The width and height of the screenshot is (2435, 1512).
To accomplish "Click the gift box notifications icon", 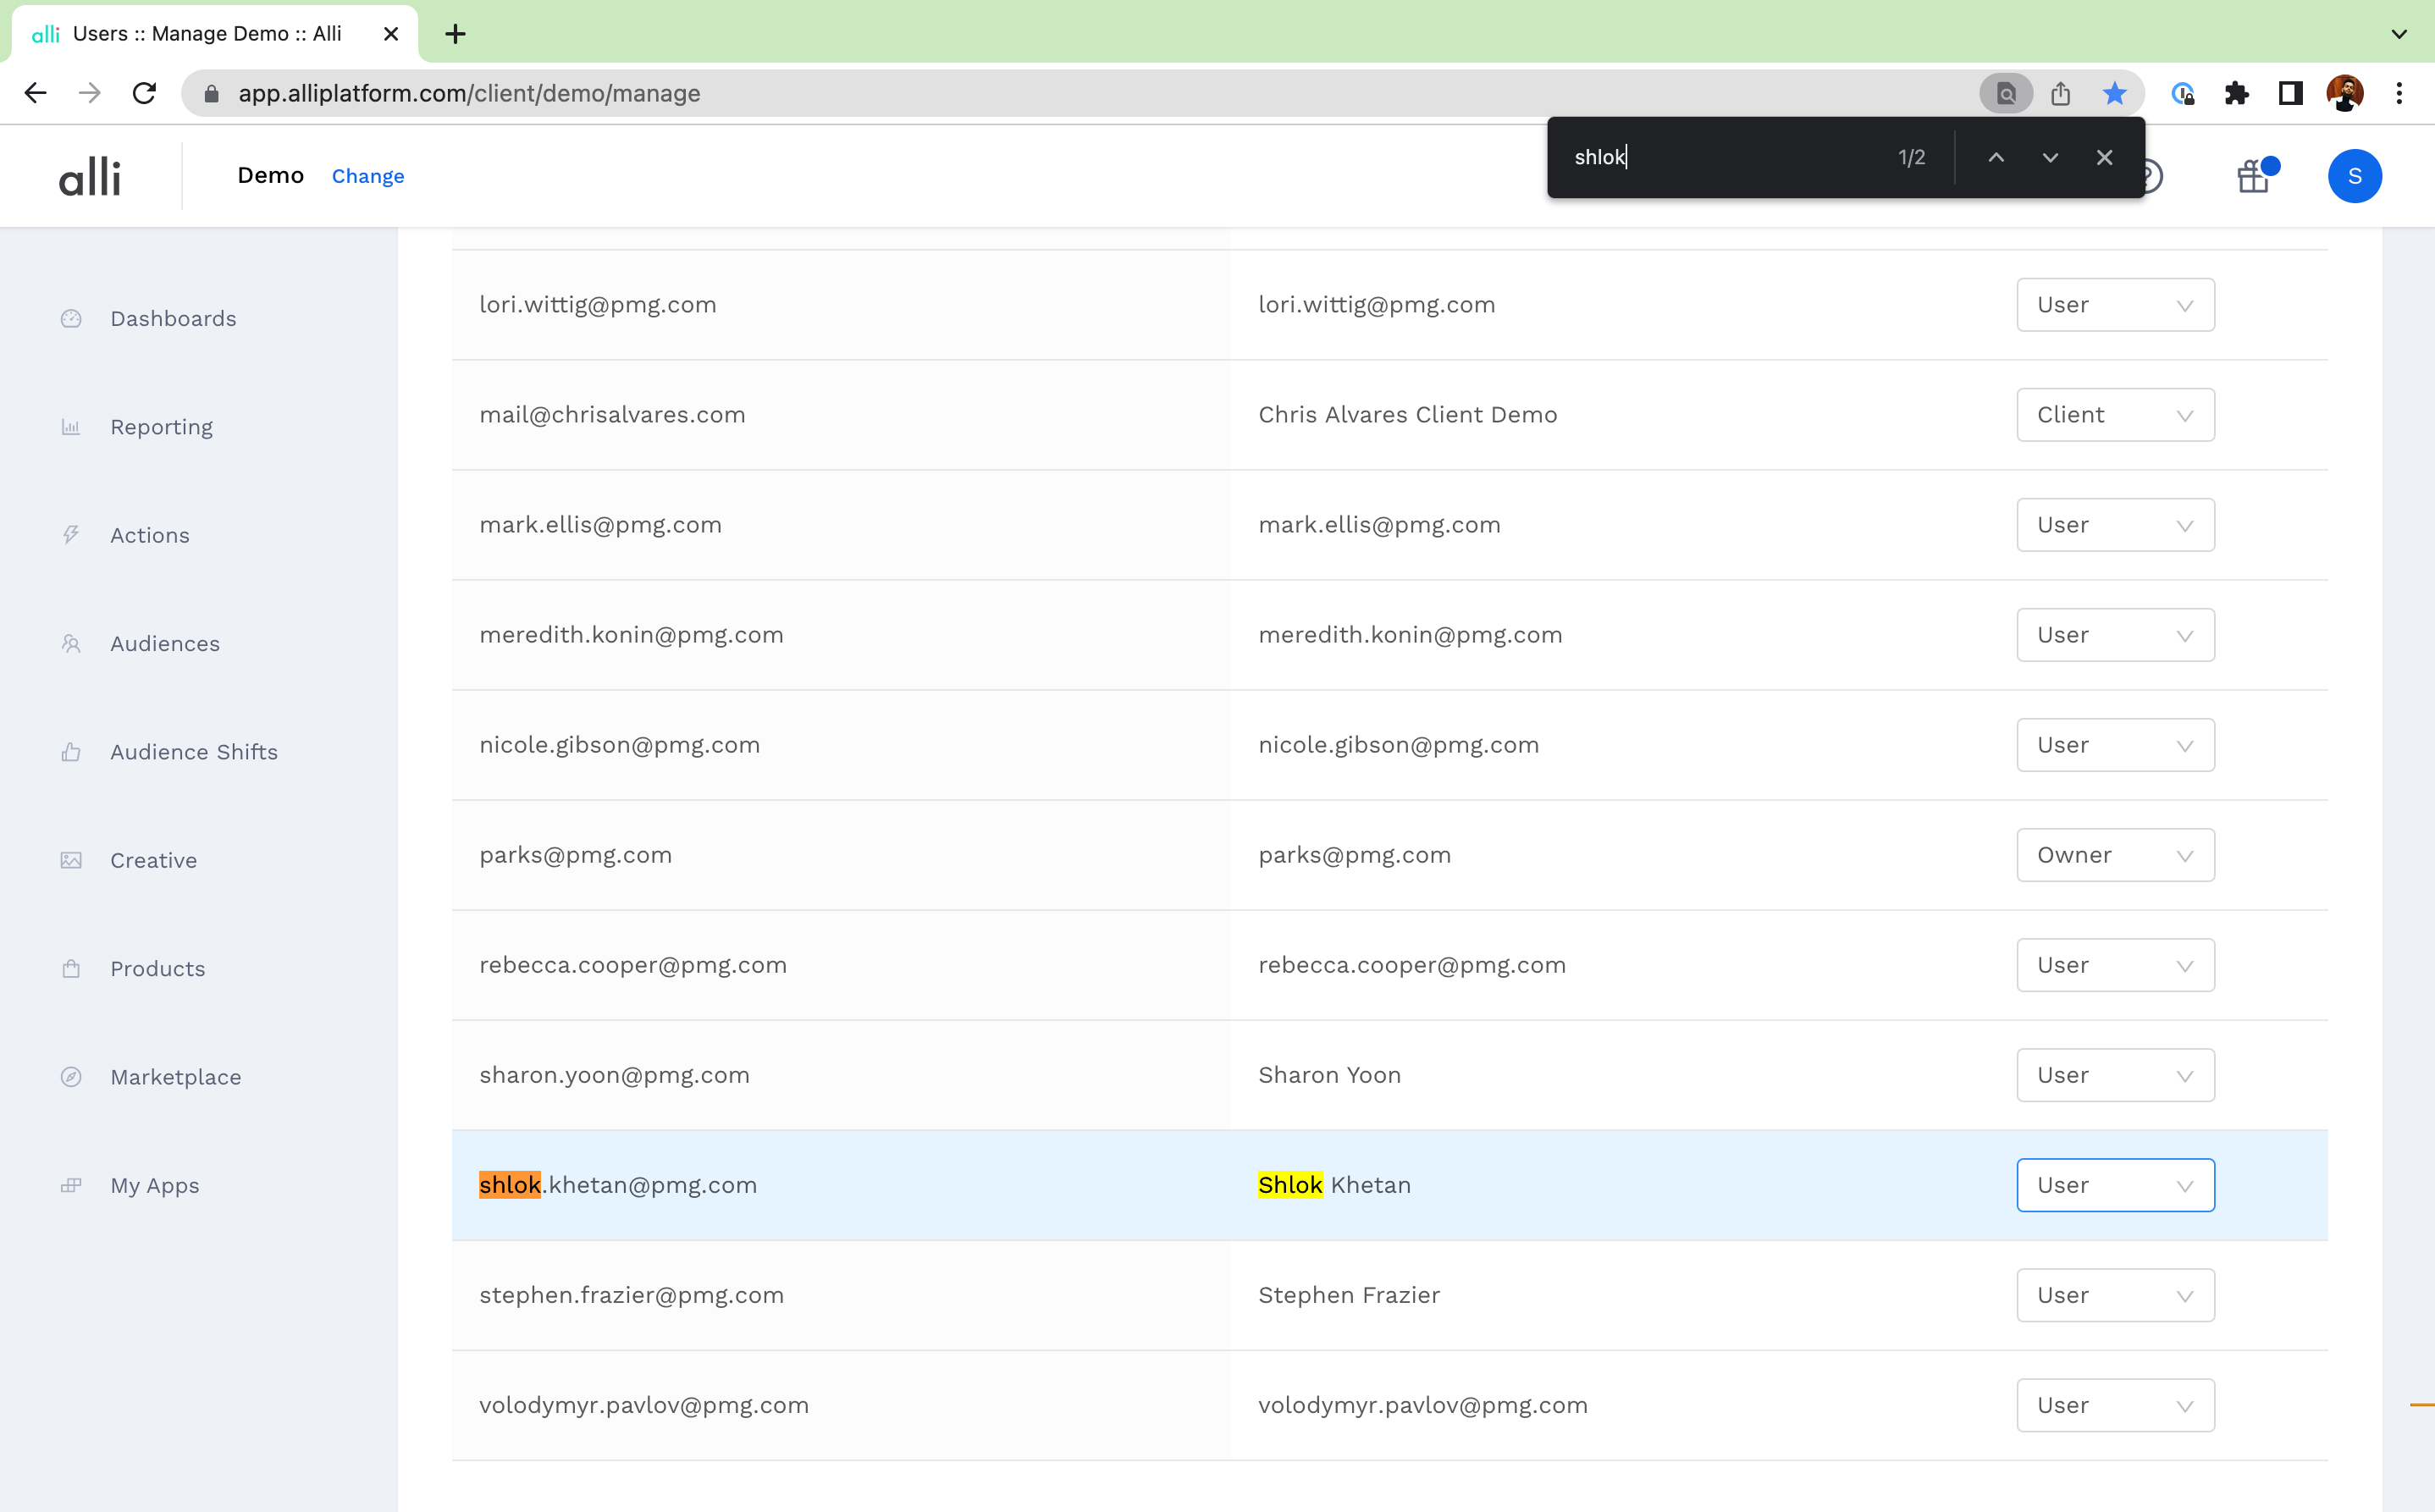I will tap(2252, 177).
